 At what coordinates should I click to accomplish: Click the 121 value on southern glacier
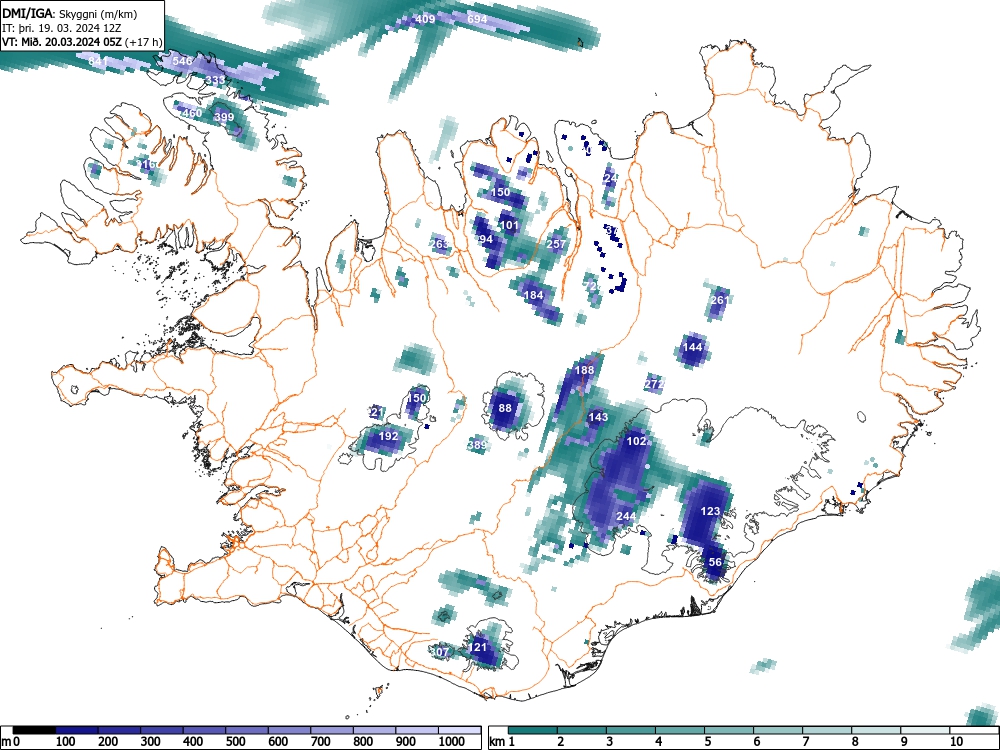[x=478, y=647]
